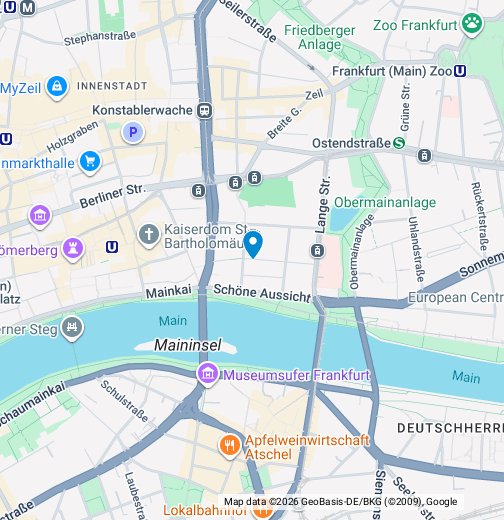This screenshot has height=520, width=504.
Task: Open the Apfelweinwirtschaft Atschel restaurant icon
Action: click(229, 446)
